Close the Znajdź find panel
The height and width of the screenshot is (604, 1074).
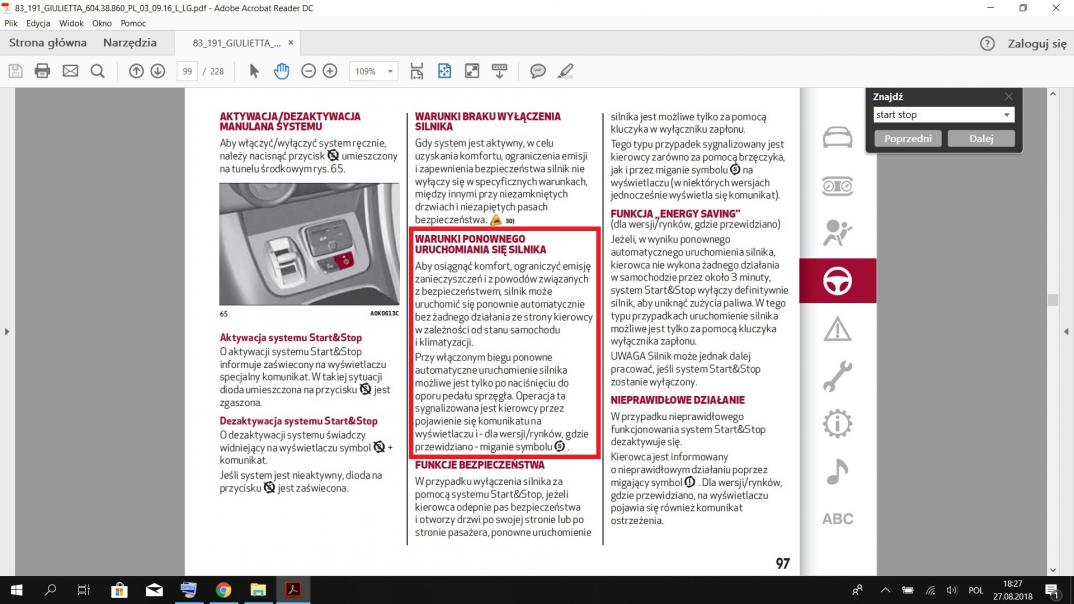click(x=1008, y=97)
